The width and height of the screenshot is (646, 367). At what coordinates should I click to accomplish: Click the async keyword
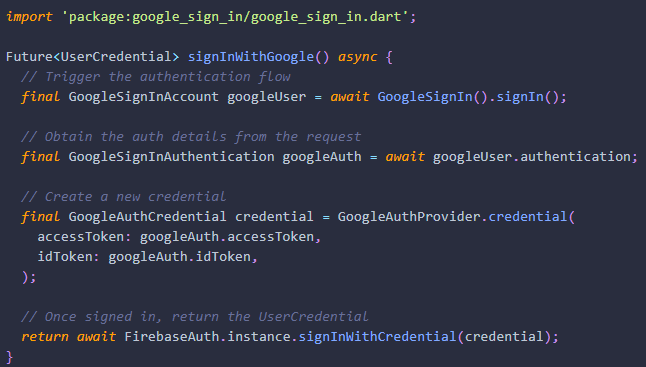[x=357, y=57]
